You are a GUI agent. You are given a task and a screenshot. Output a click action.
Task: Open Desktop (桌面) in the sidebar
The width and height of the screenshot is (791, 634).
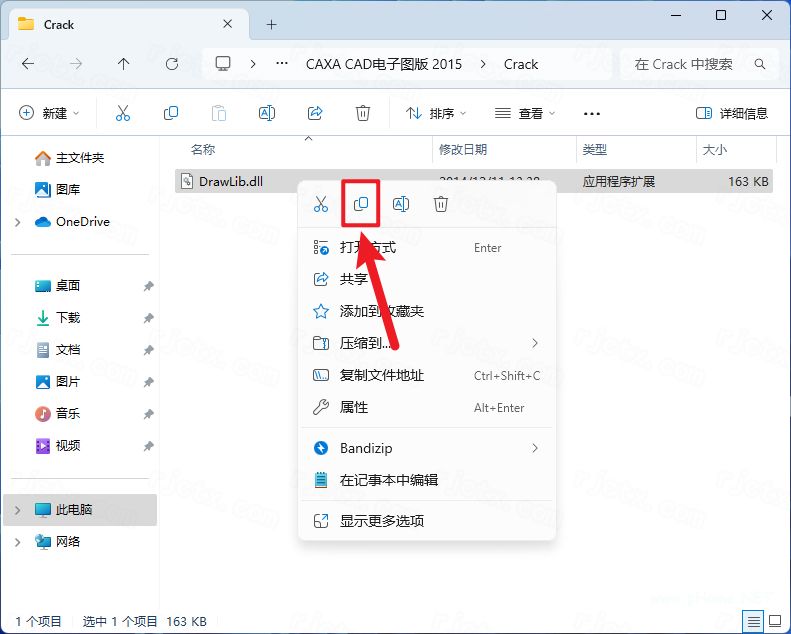(58, 285)
